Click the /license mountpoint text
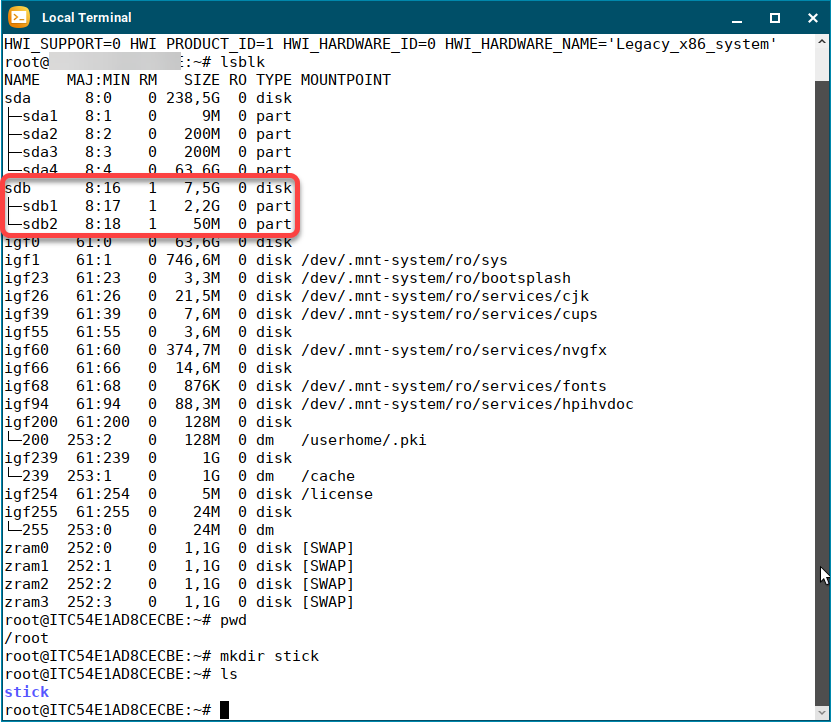 click(336, 494)
